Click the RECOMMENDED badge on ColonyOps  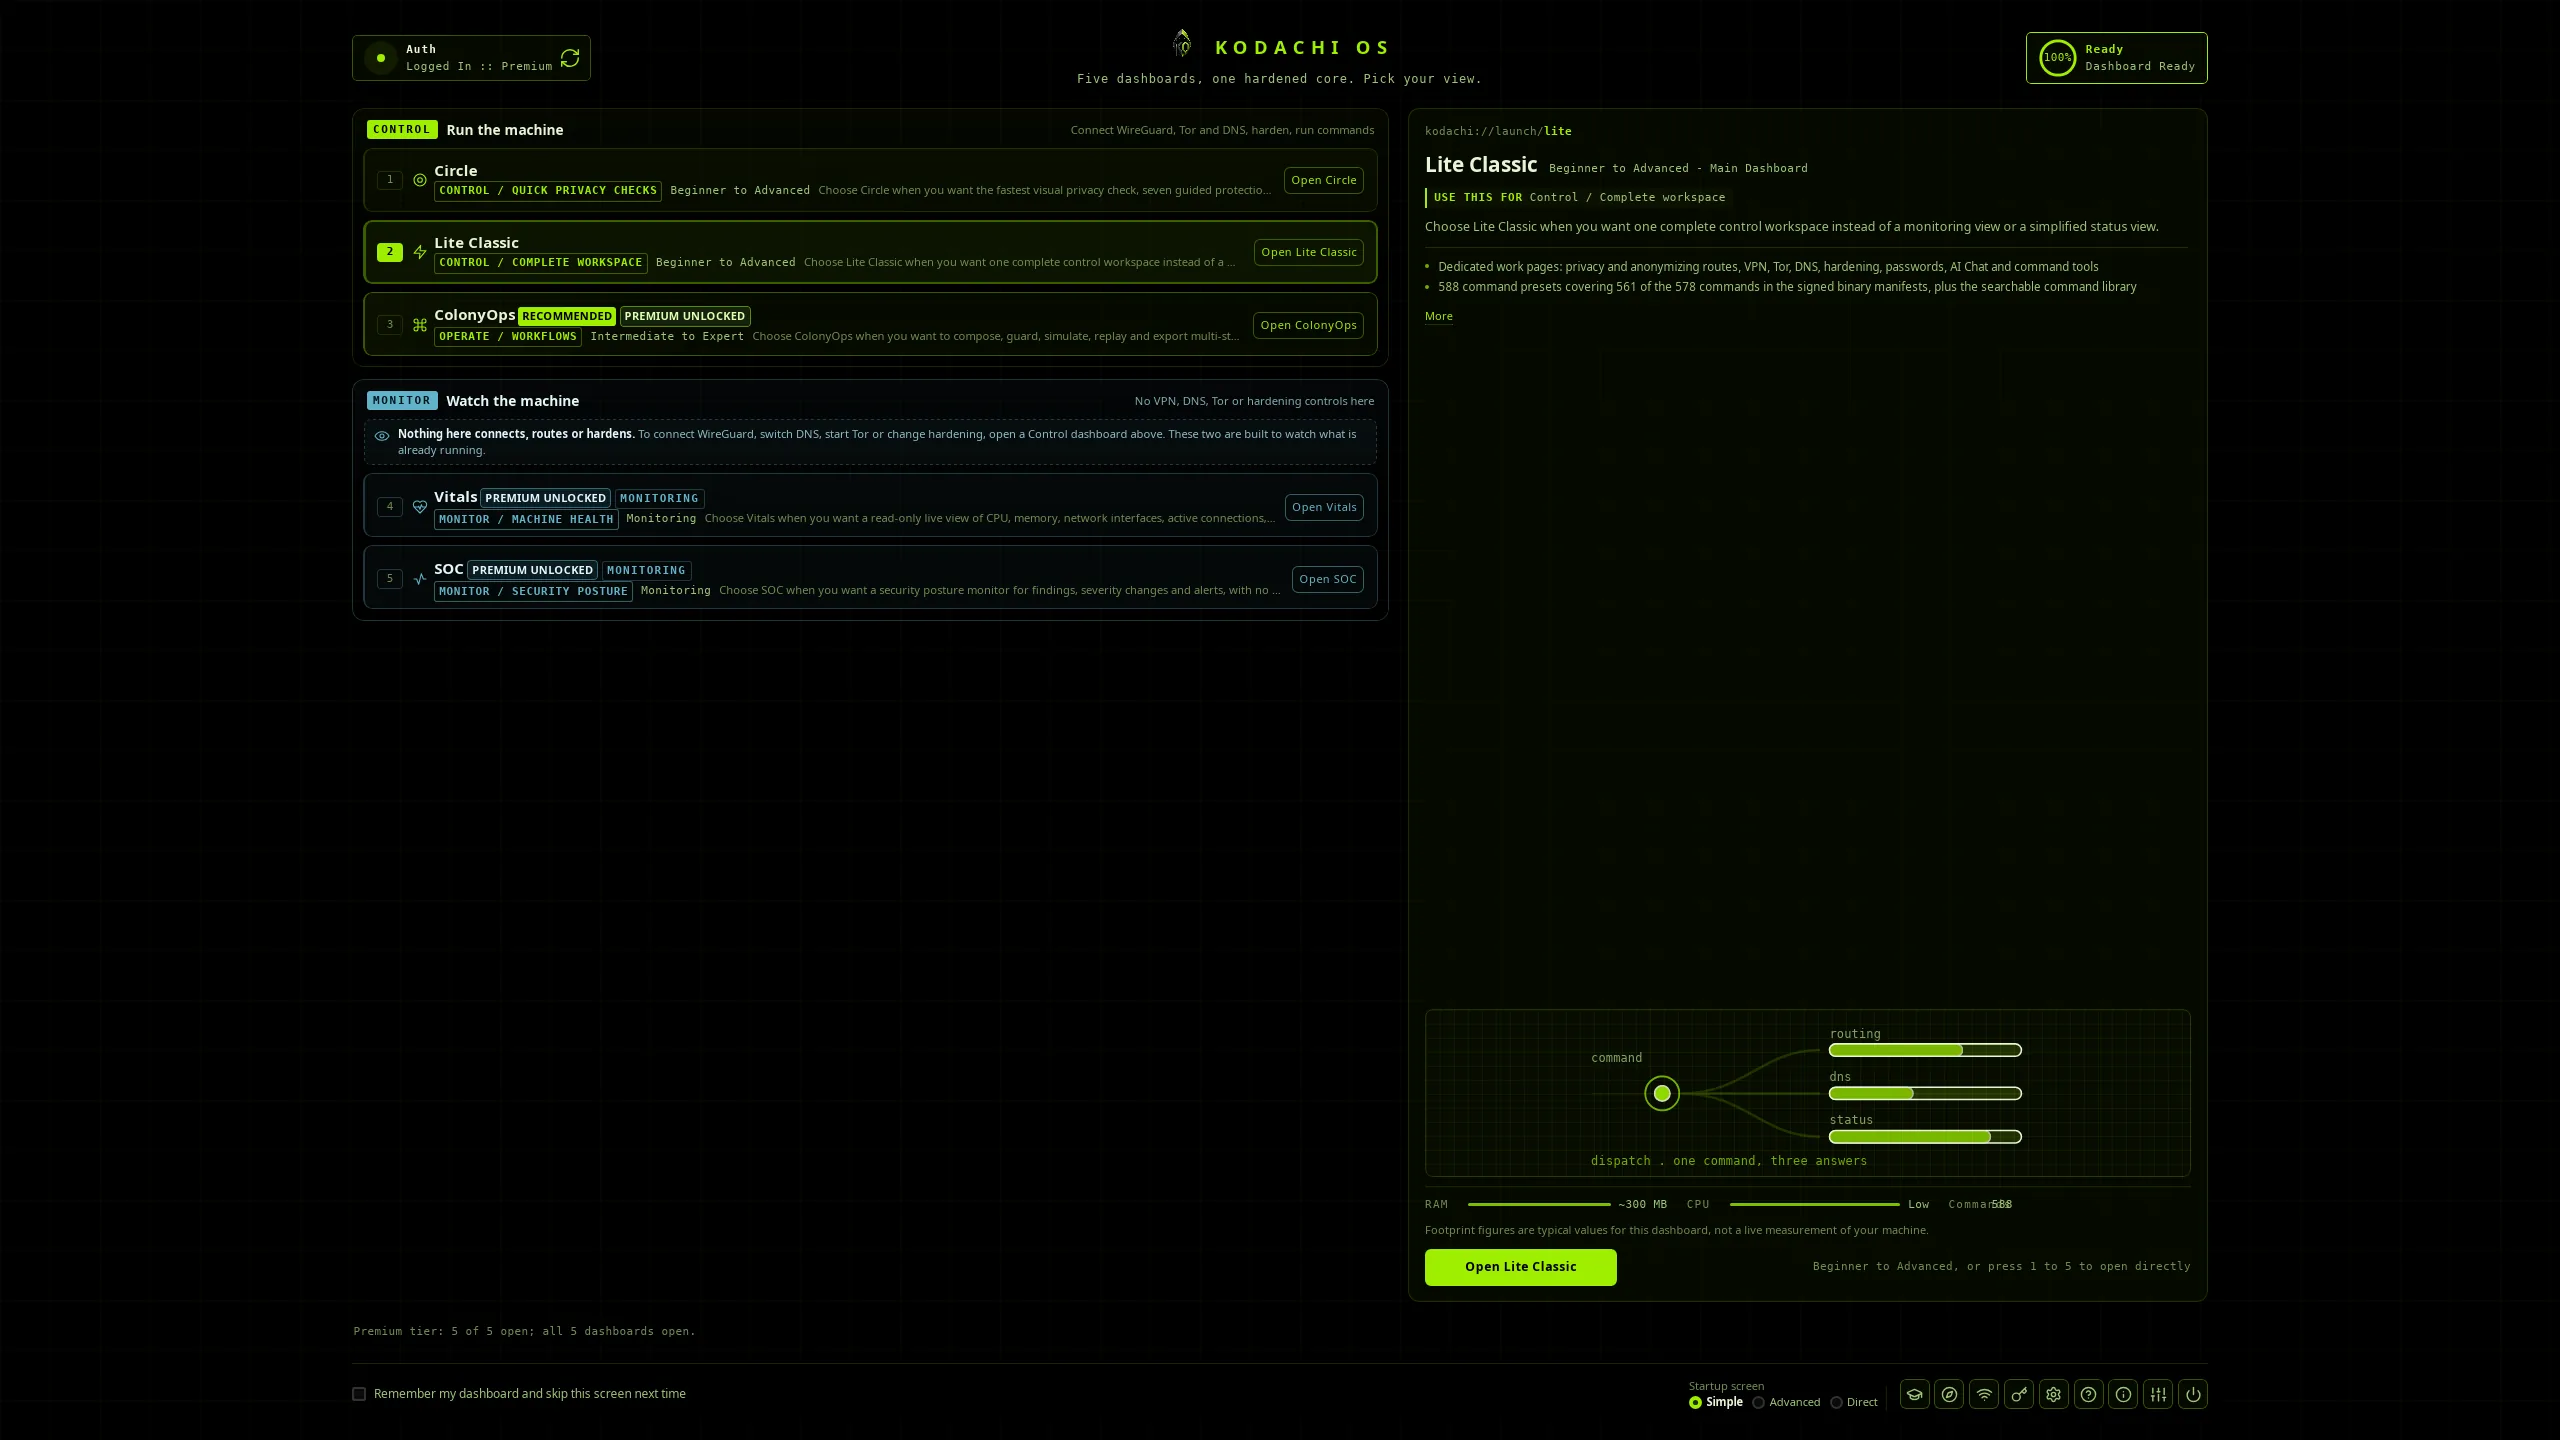tap(566, 316)
